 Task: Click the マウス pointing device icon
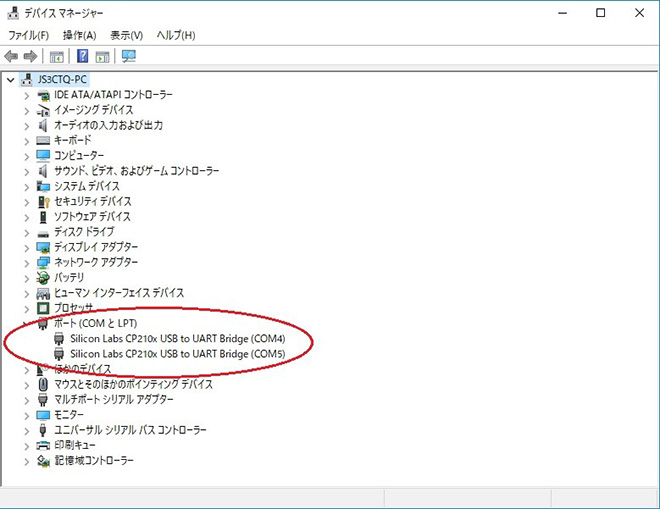(x=43, y=384)
